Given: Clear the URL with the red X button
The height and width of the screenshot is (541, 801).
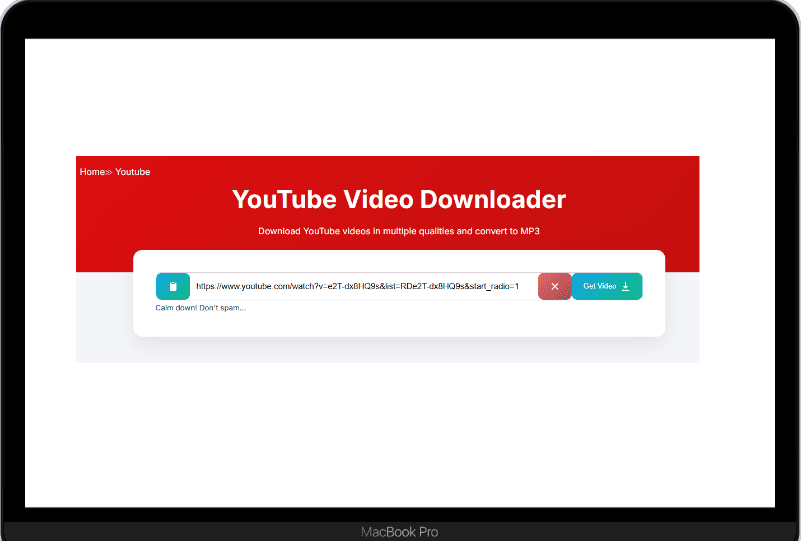Looking at the screenshot, I should [x=555, y=286].
